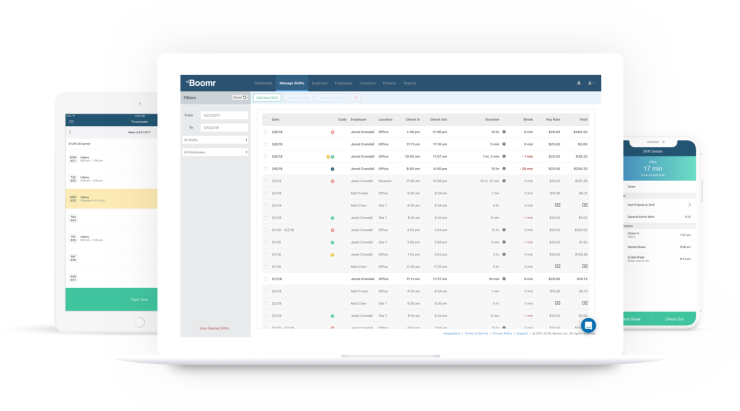
Task: Click the From date input field
Action: (x=224, y=116)
